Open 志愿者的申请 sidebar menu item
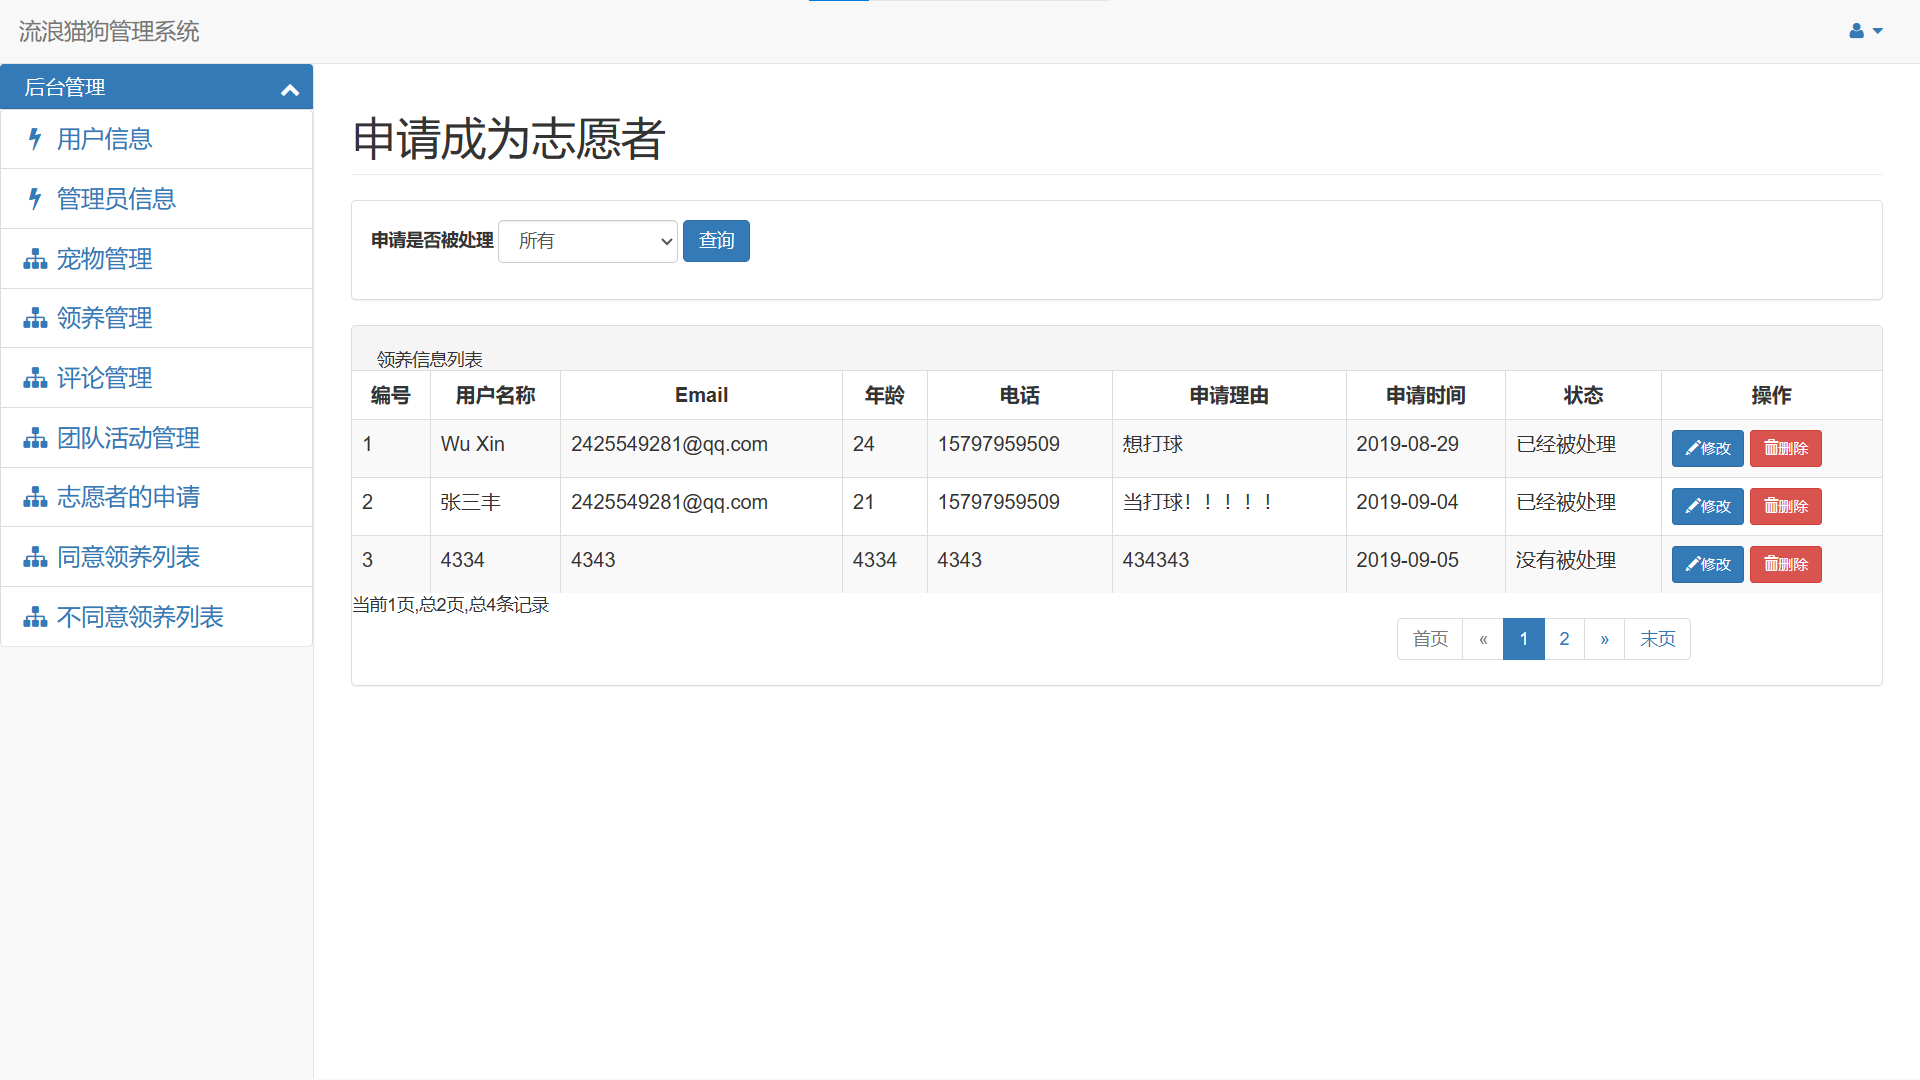 coord(128,497)
